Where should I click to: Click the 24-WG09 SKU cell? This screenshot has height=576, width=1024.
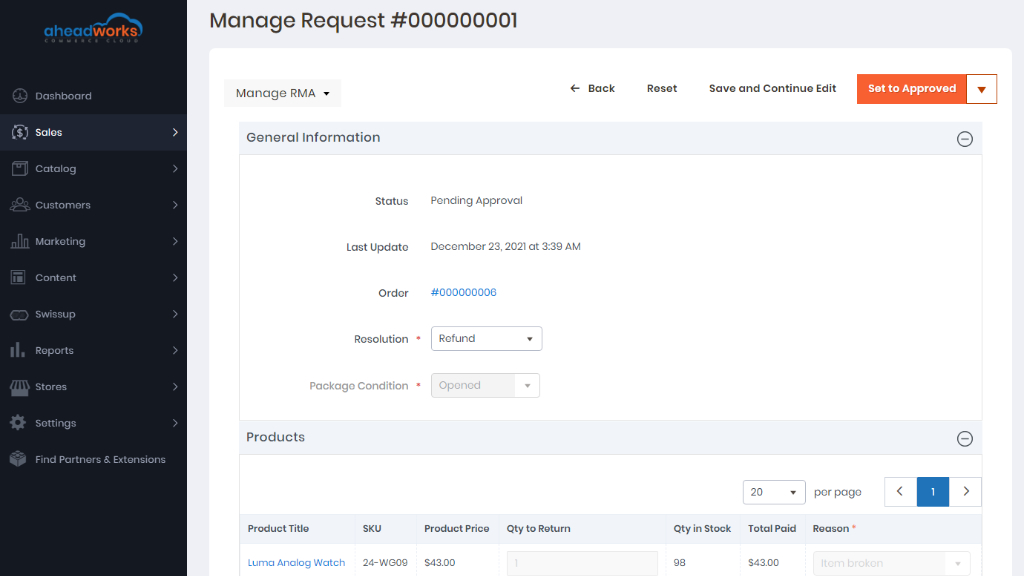point(385,562)
